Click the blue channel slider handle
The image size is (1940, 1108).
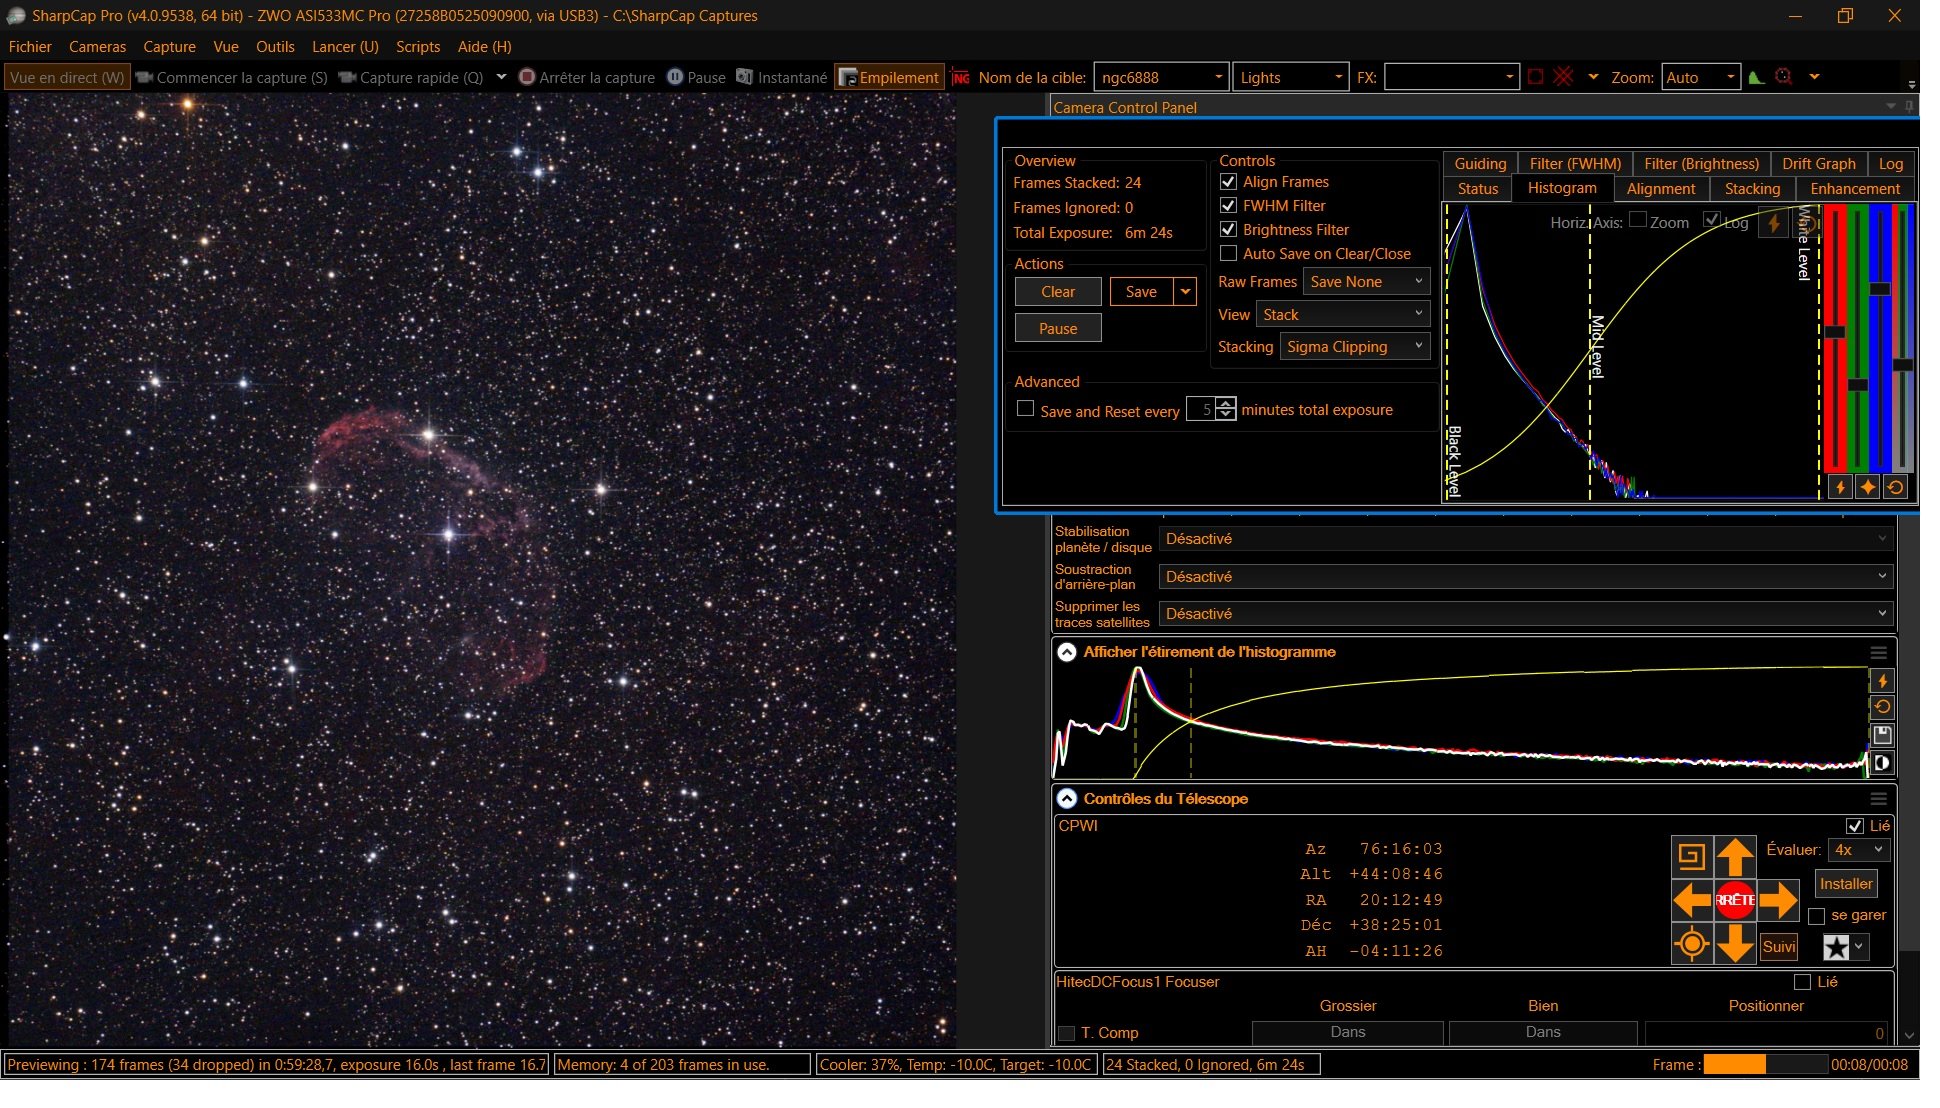1880,289
